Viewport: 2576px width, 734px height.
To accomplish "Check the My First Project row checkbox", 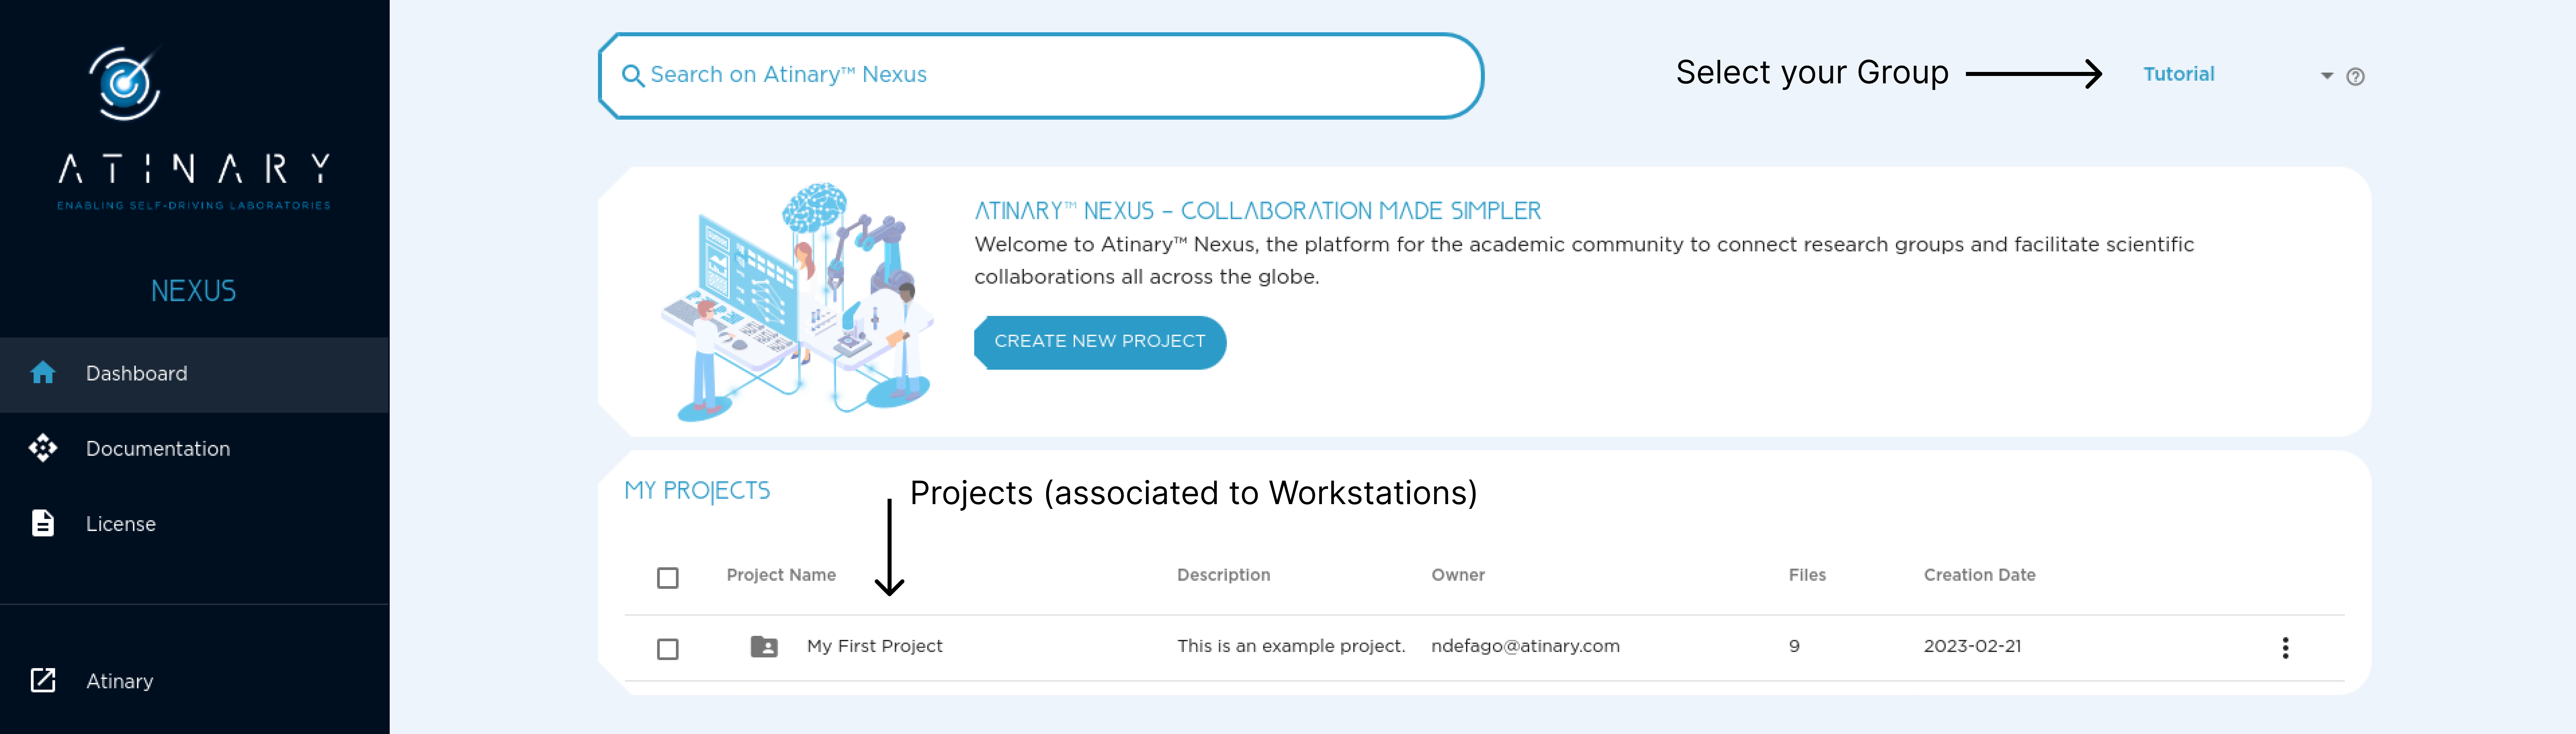I will tap(668, 649).
